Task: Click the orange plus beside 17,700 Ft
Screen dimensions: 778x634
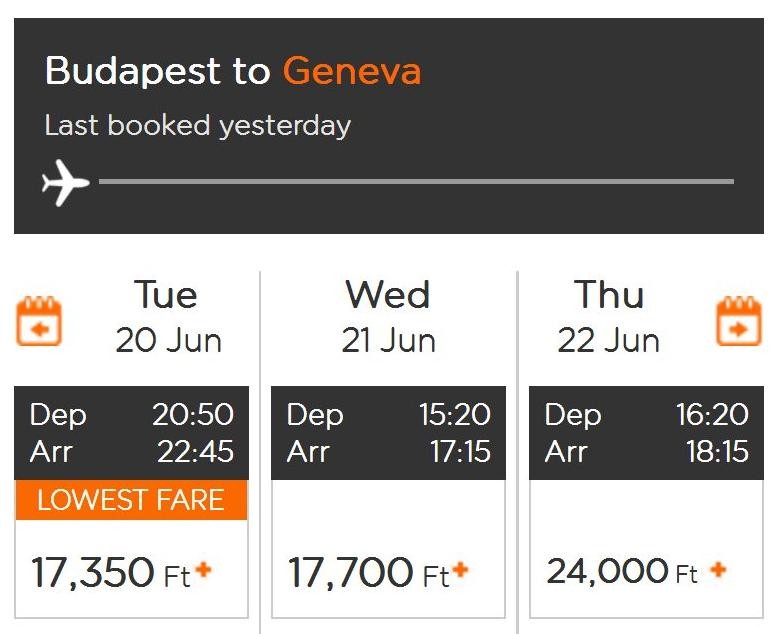Action: (x=461, y=570)
